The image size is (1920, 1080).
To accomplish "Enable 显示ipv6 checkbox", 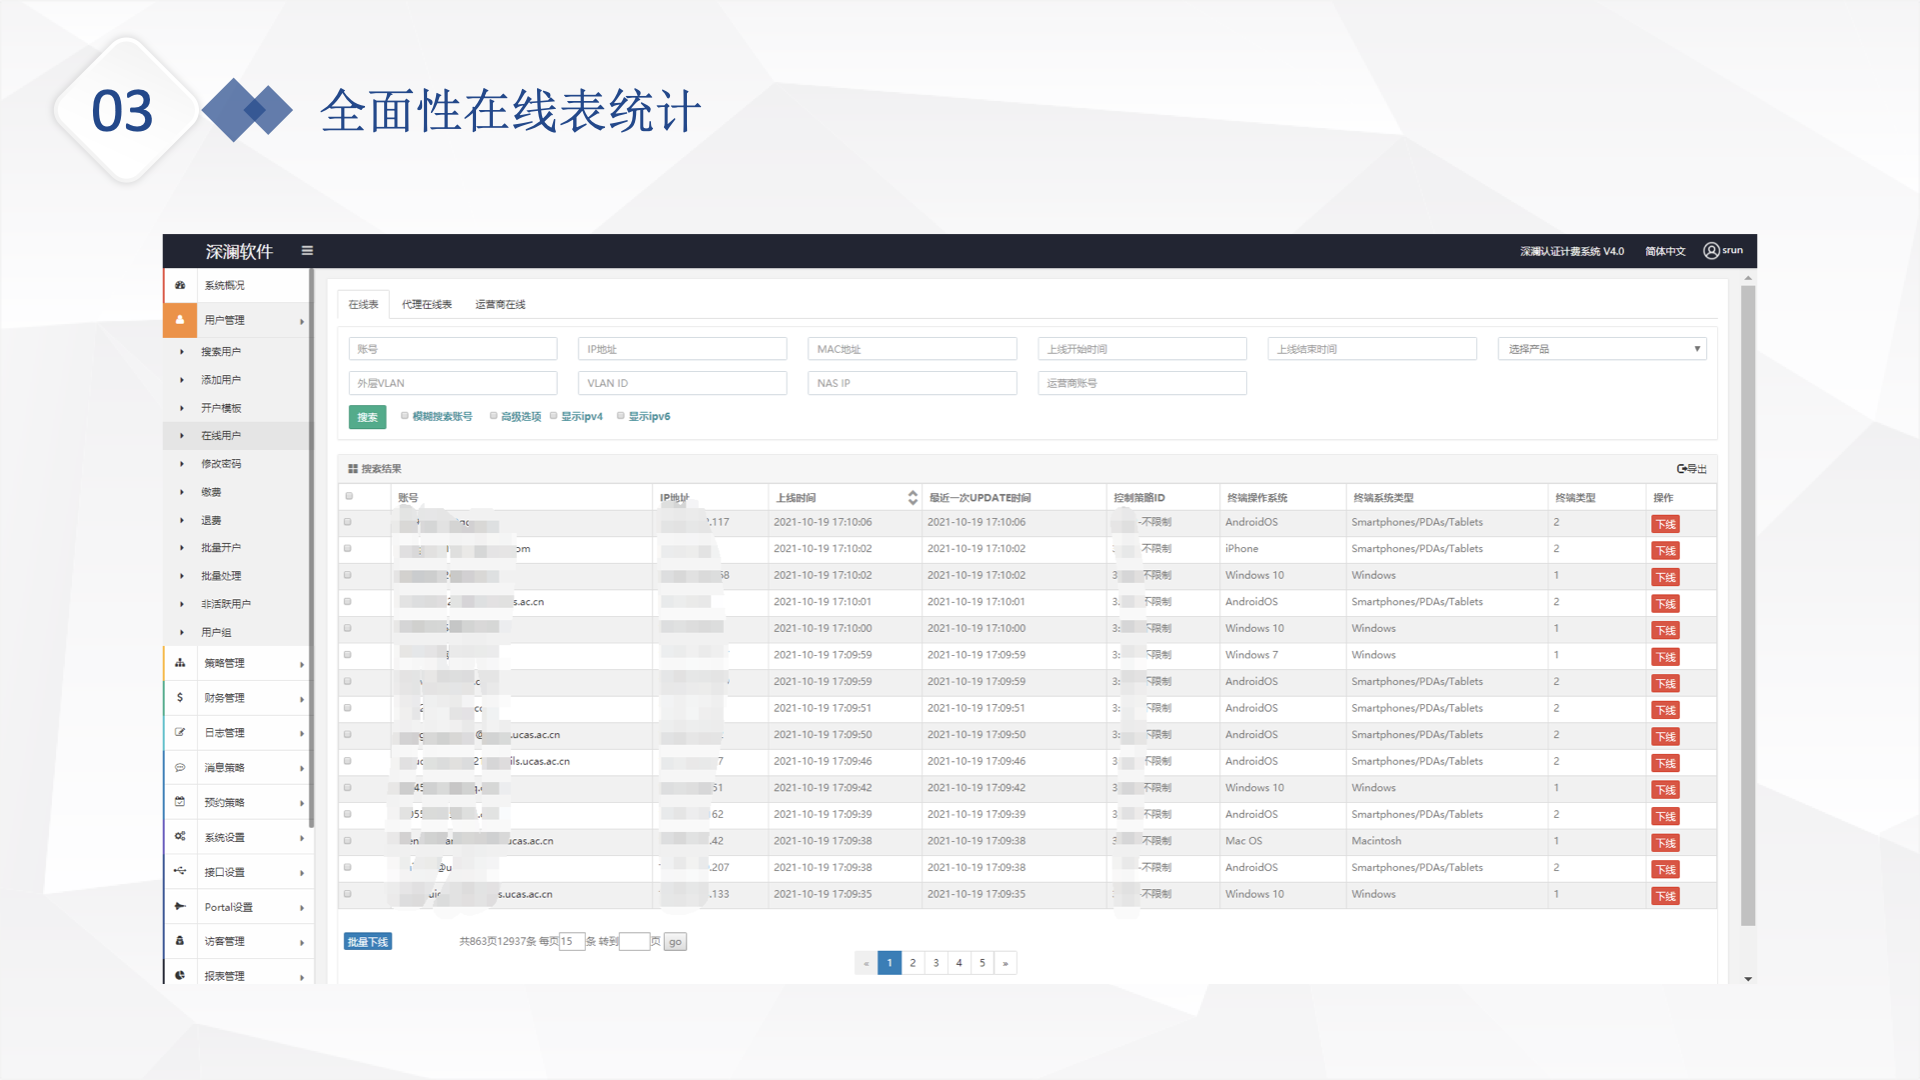I will [x=621, y=416].
